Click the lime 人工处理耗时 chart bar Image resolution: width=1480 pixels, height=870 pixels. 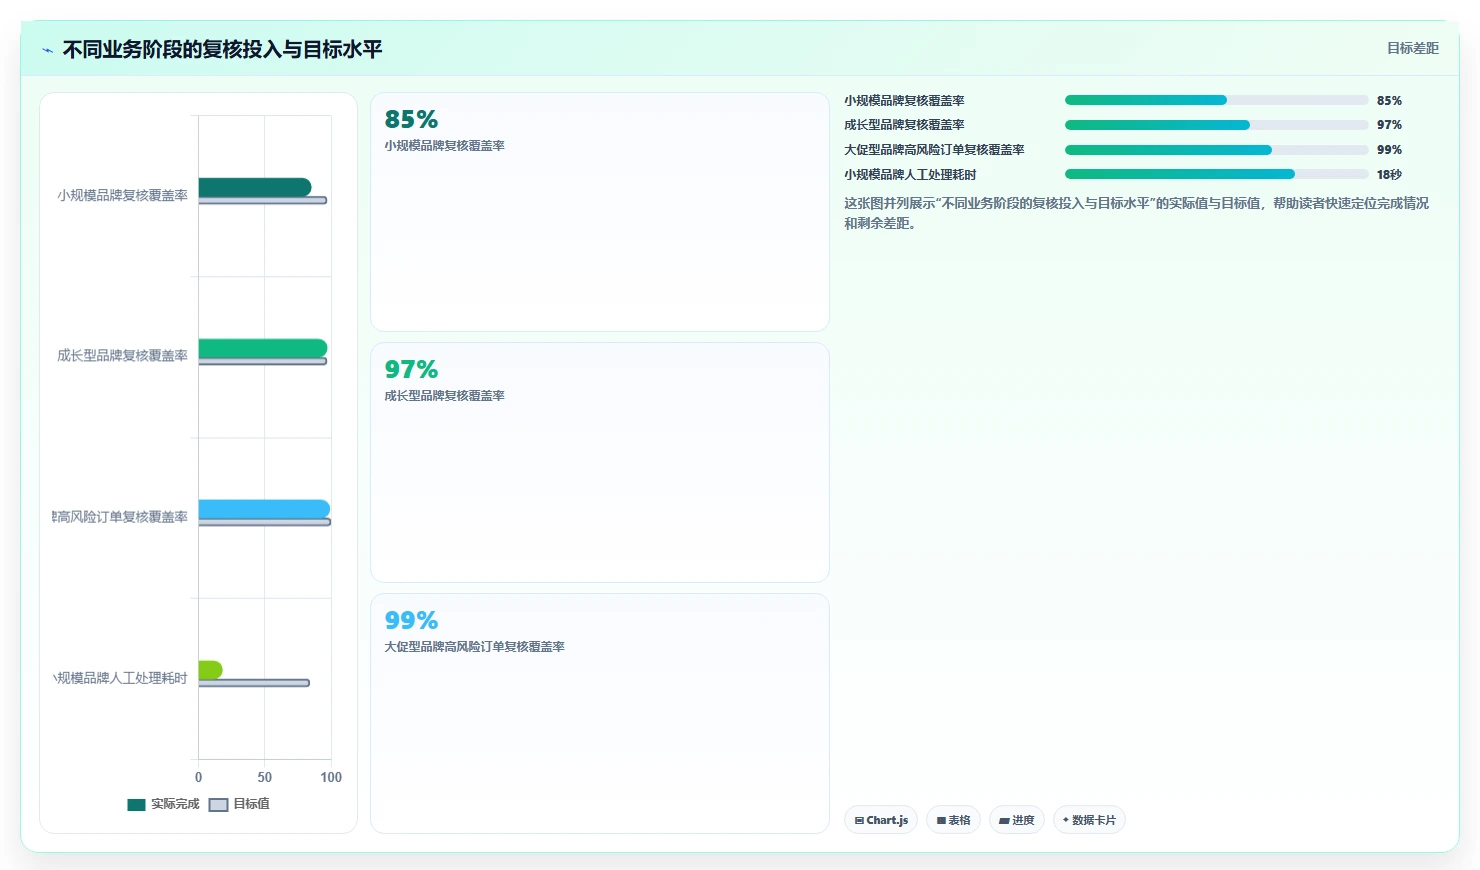point(210,670)
